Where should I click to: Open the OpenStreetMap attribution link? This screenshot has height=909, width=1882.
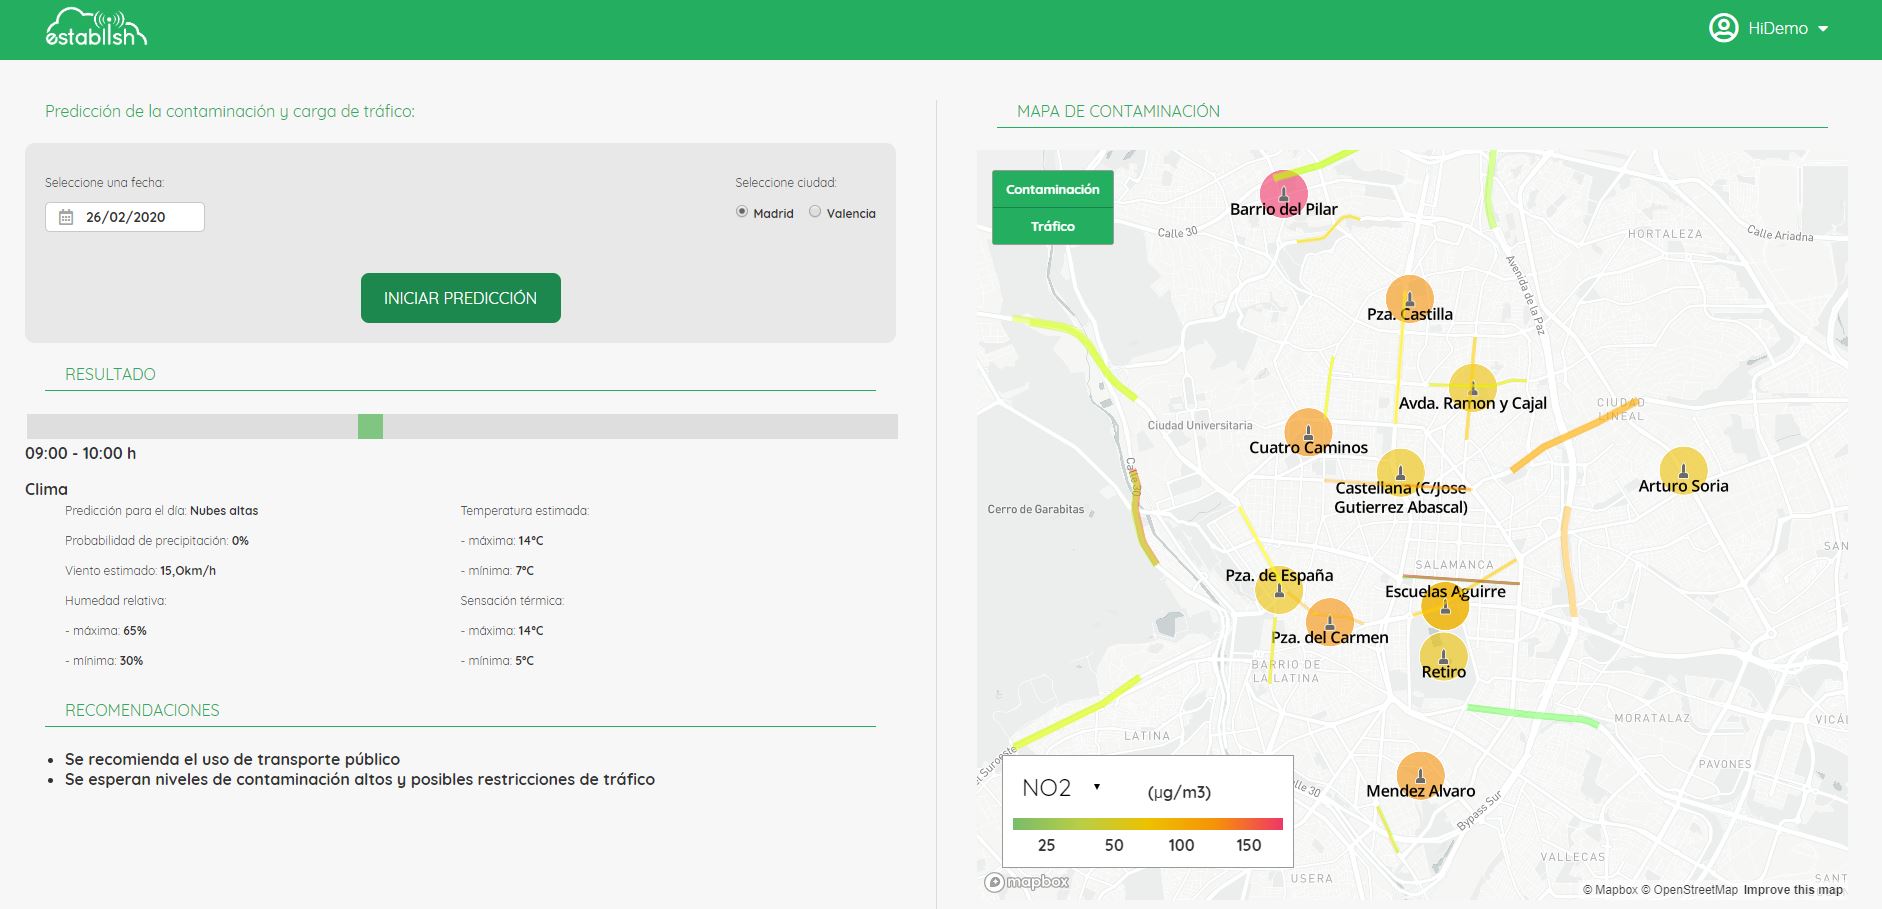pos(1690,890)
